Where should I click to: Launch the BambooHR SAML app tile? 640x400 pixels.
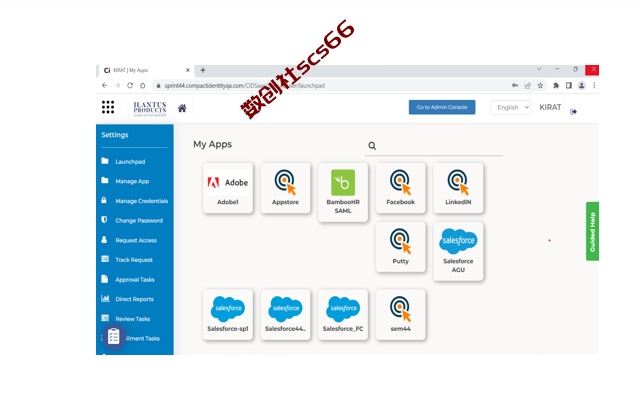[x=343, y=192]
